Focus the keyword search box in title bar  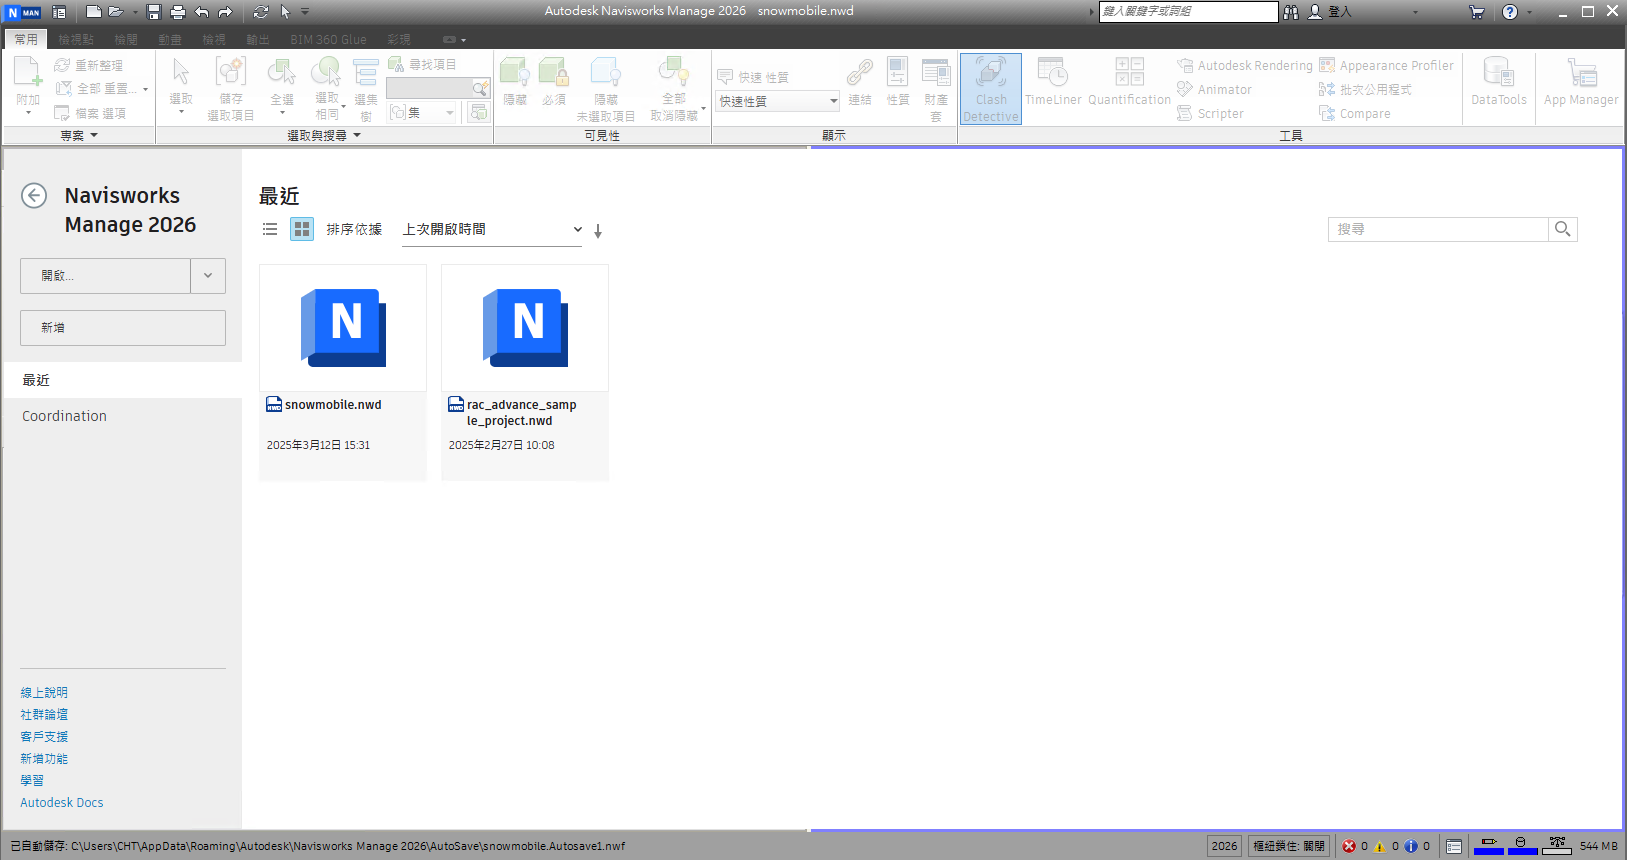pyautogui.click(x=1188, y=11)
